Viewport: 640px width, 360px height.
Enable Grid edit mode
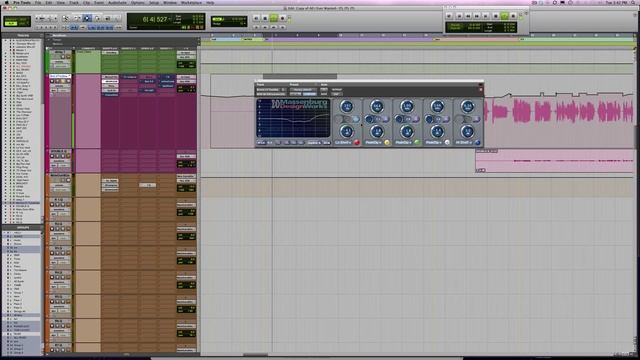coord(23,24)
